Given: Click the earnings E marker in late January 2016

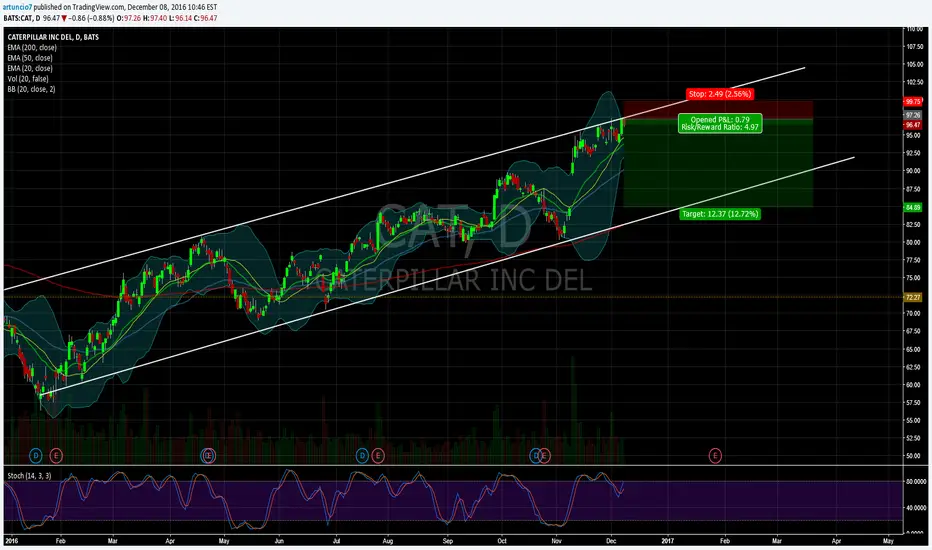Looking at the screenshot, I should [x=56, y=456].
